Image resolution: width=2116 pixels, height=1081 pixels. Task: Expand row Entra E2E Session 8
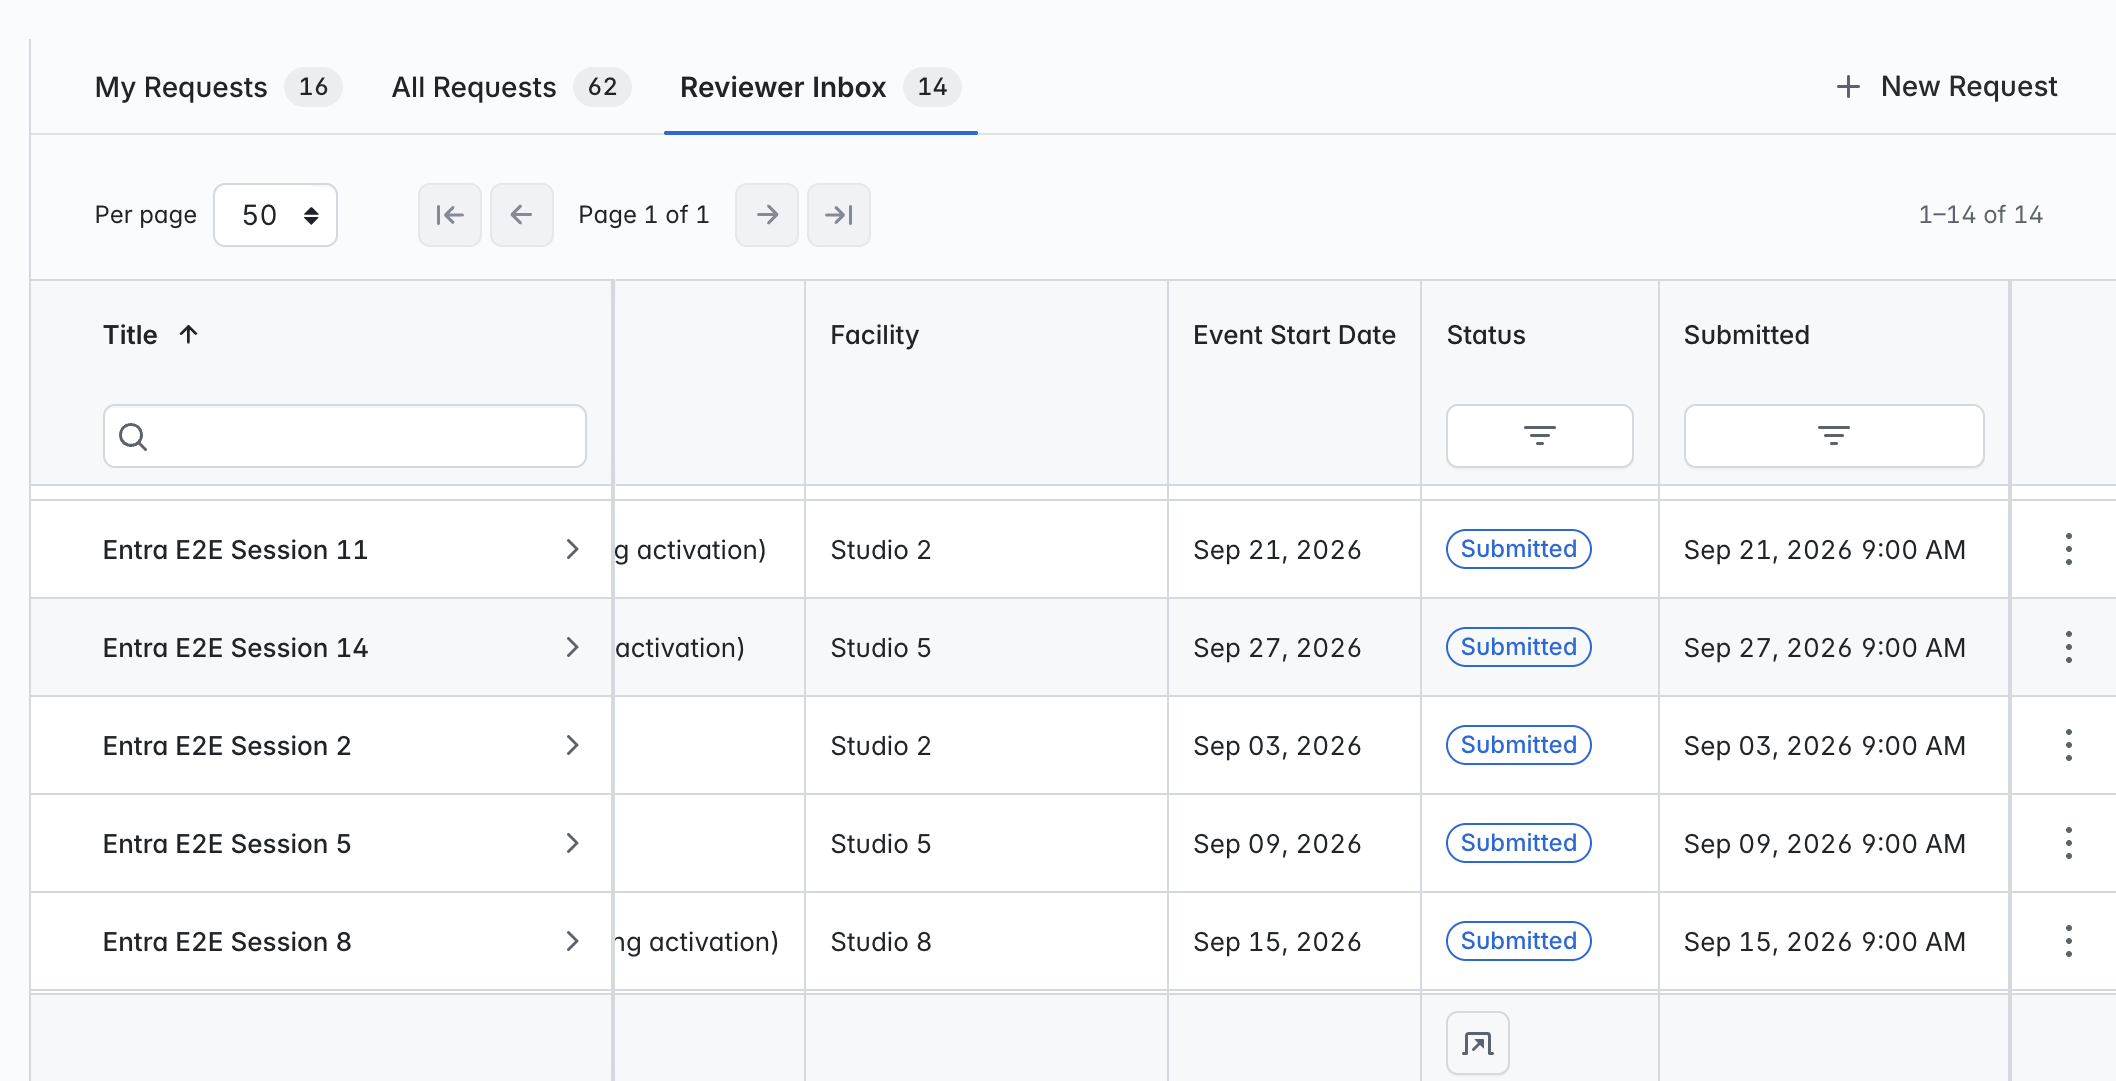[572, 941]
